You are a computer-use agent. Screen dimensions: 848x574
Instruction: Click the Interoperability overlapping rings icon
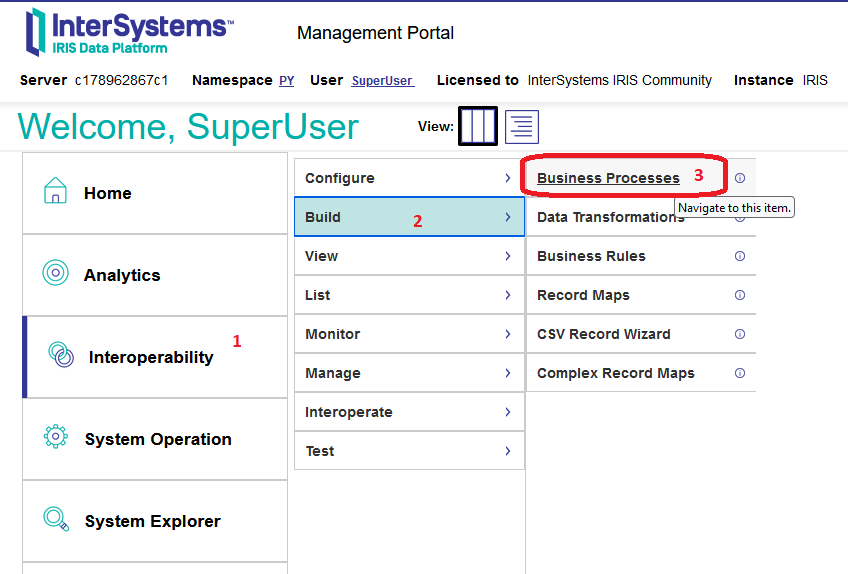tap(60, 355)
